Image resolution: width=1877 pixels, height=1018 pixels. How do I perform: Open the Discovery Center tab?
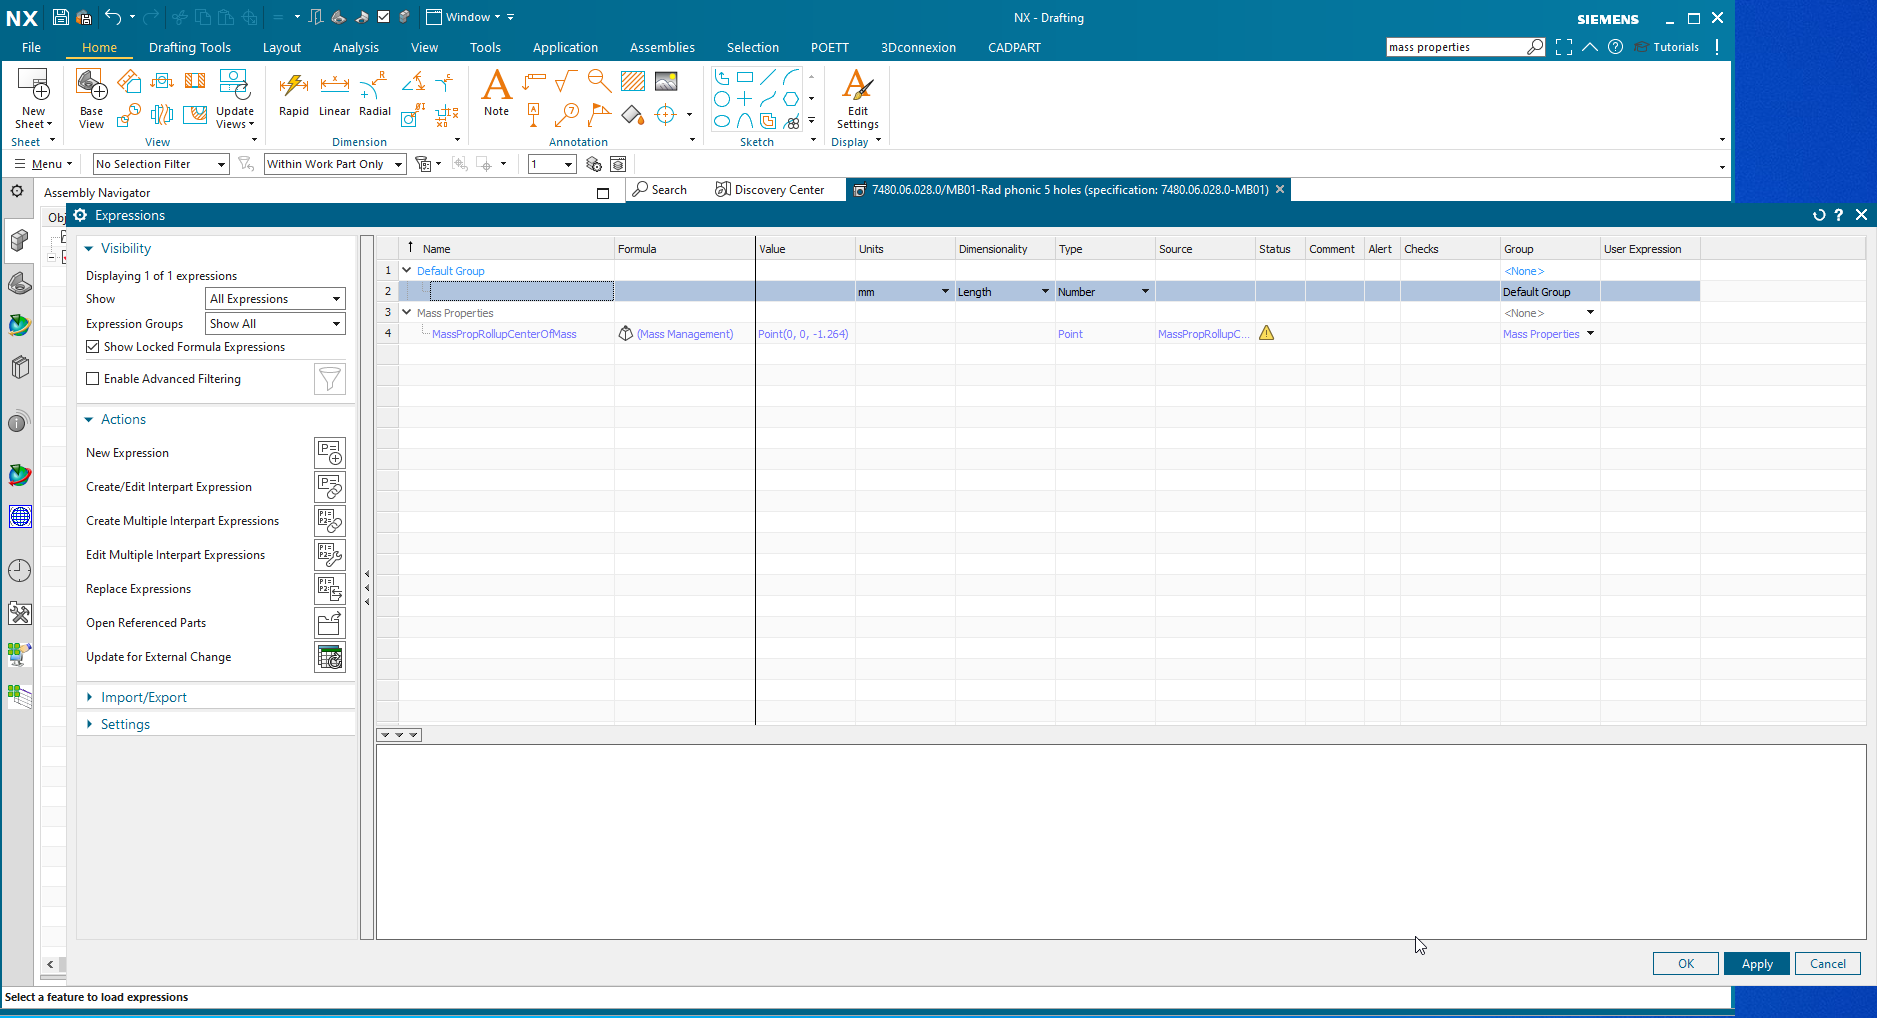[x=770, y=190]
